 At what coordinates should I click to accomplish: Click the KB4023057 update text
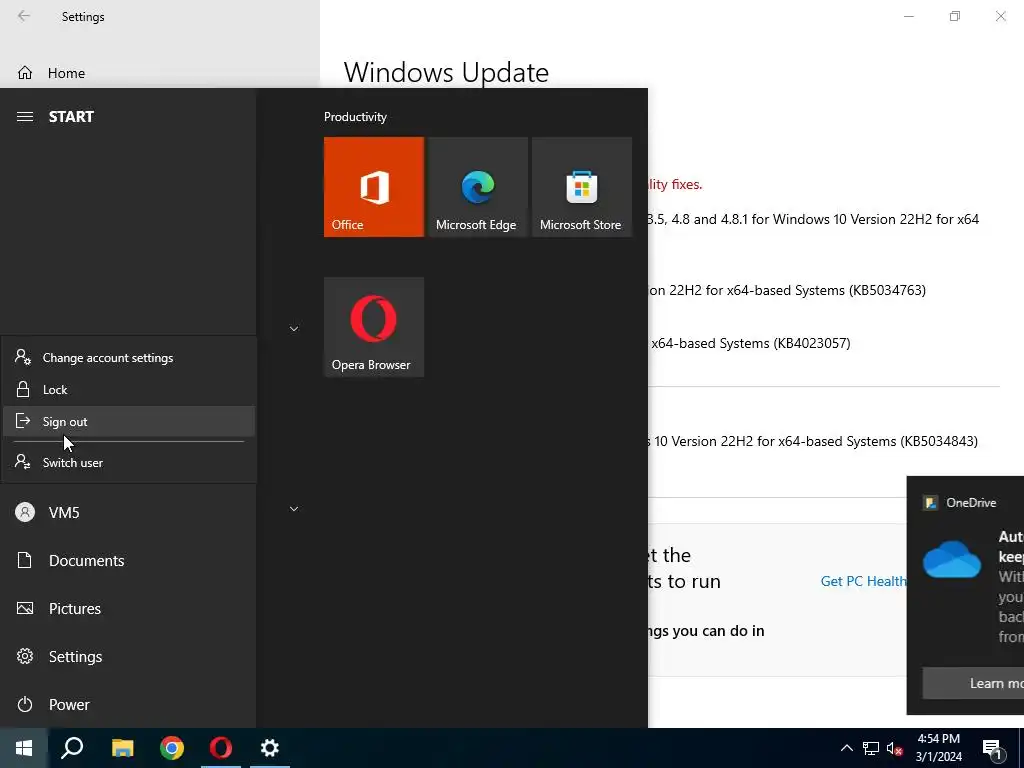coord(750,343)
